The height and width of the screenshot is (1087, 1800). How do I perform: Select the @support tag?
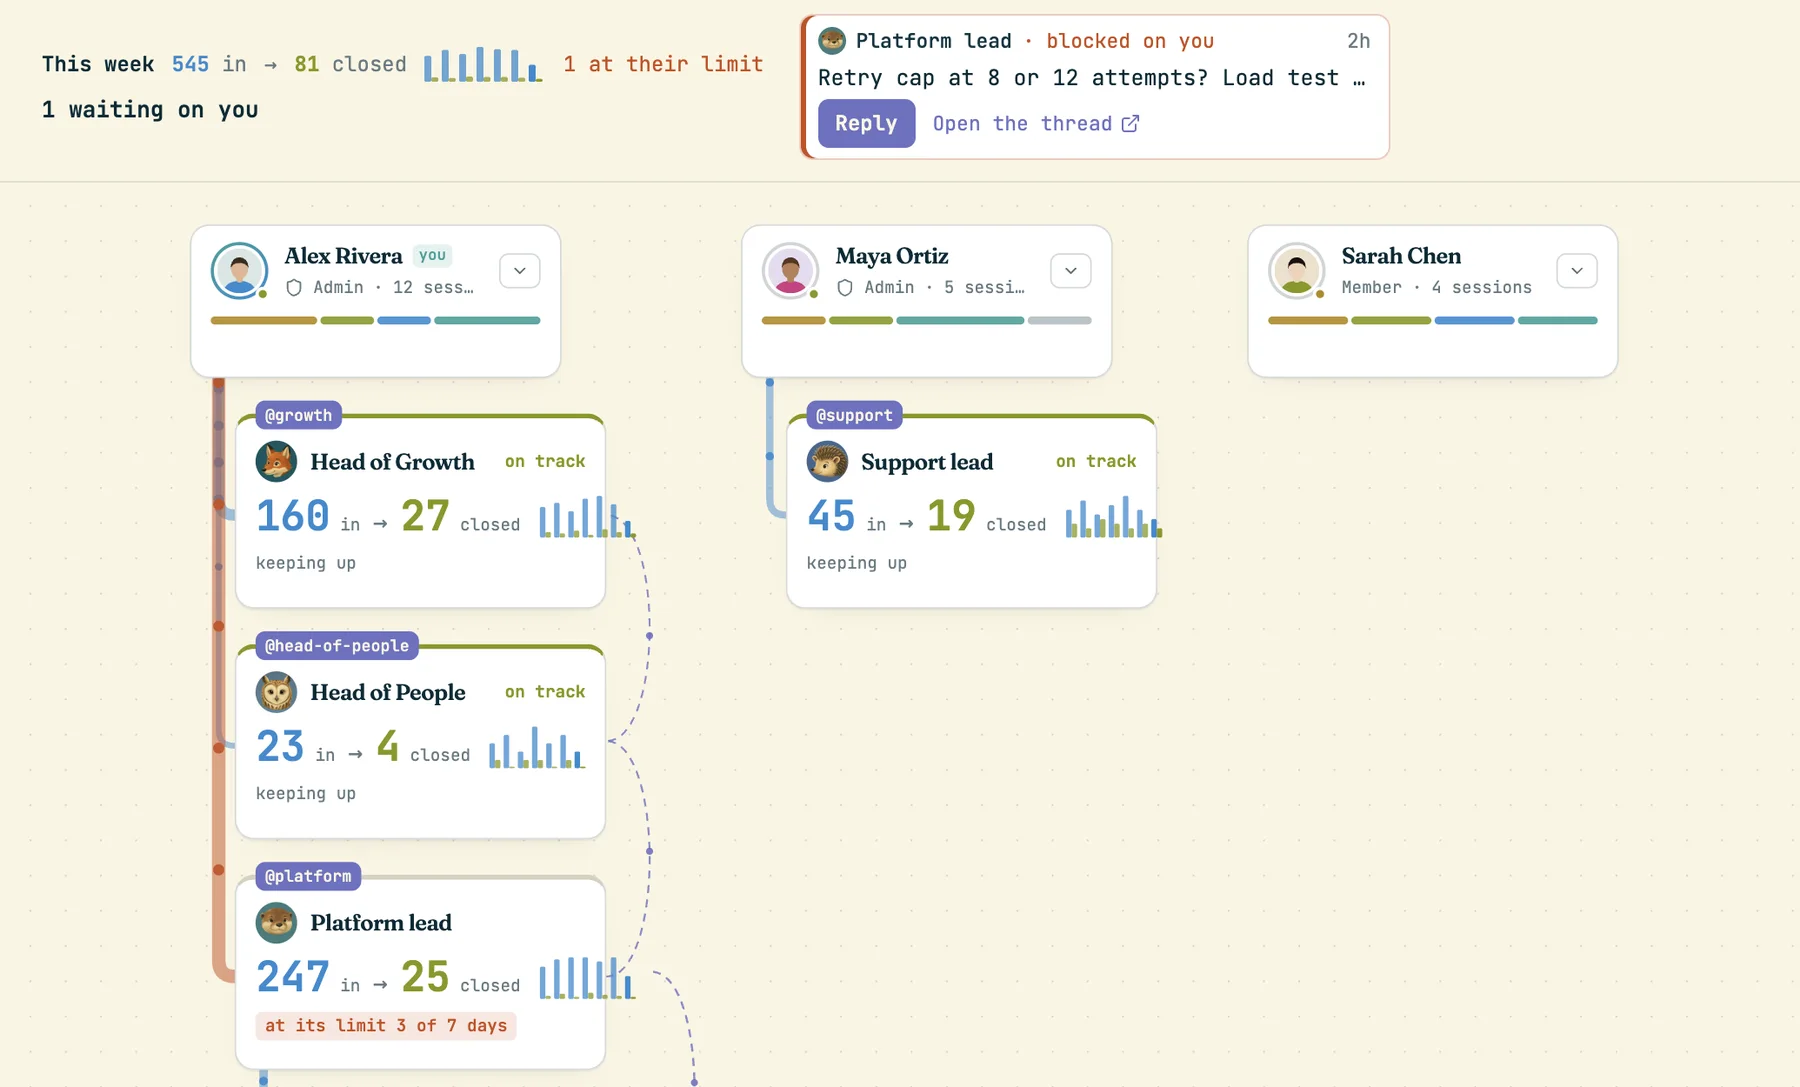tap(854, 415)
